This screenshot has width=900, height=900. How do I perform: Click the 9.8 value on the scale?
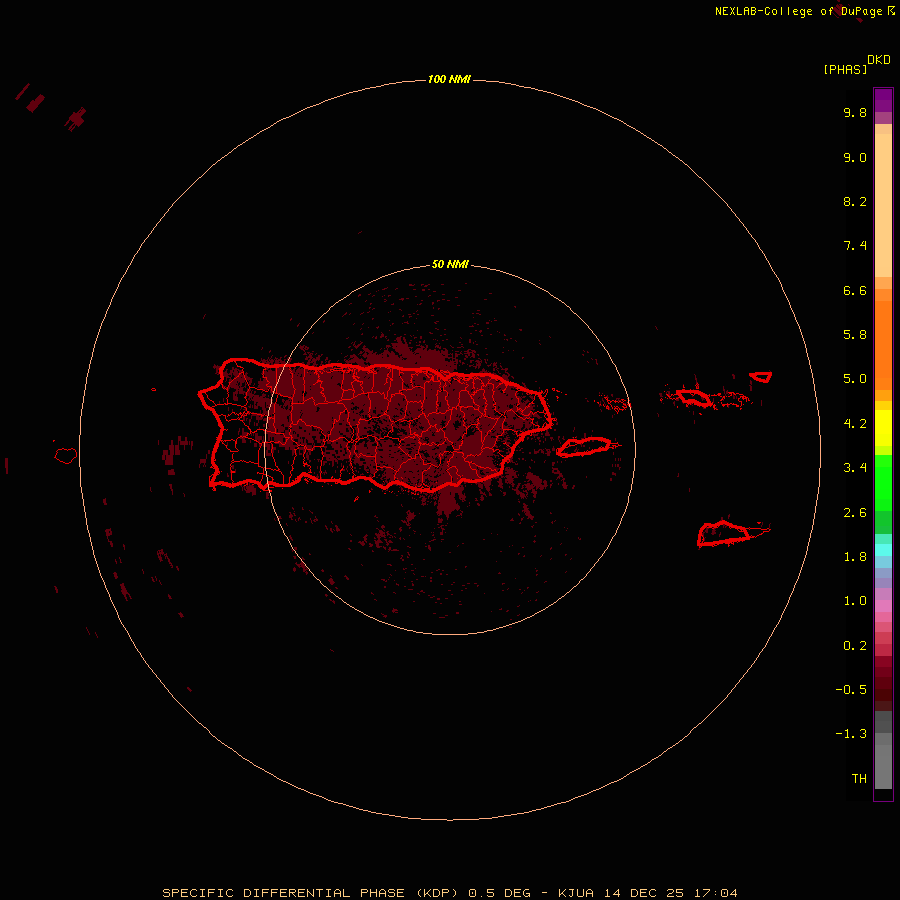[x=855, y=112]
